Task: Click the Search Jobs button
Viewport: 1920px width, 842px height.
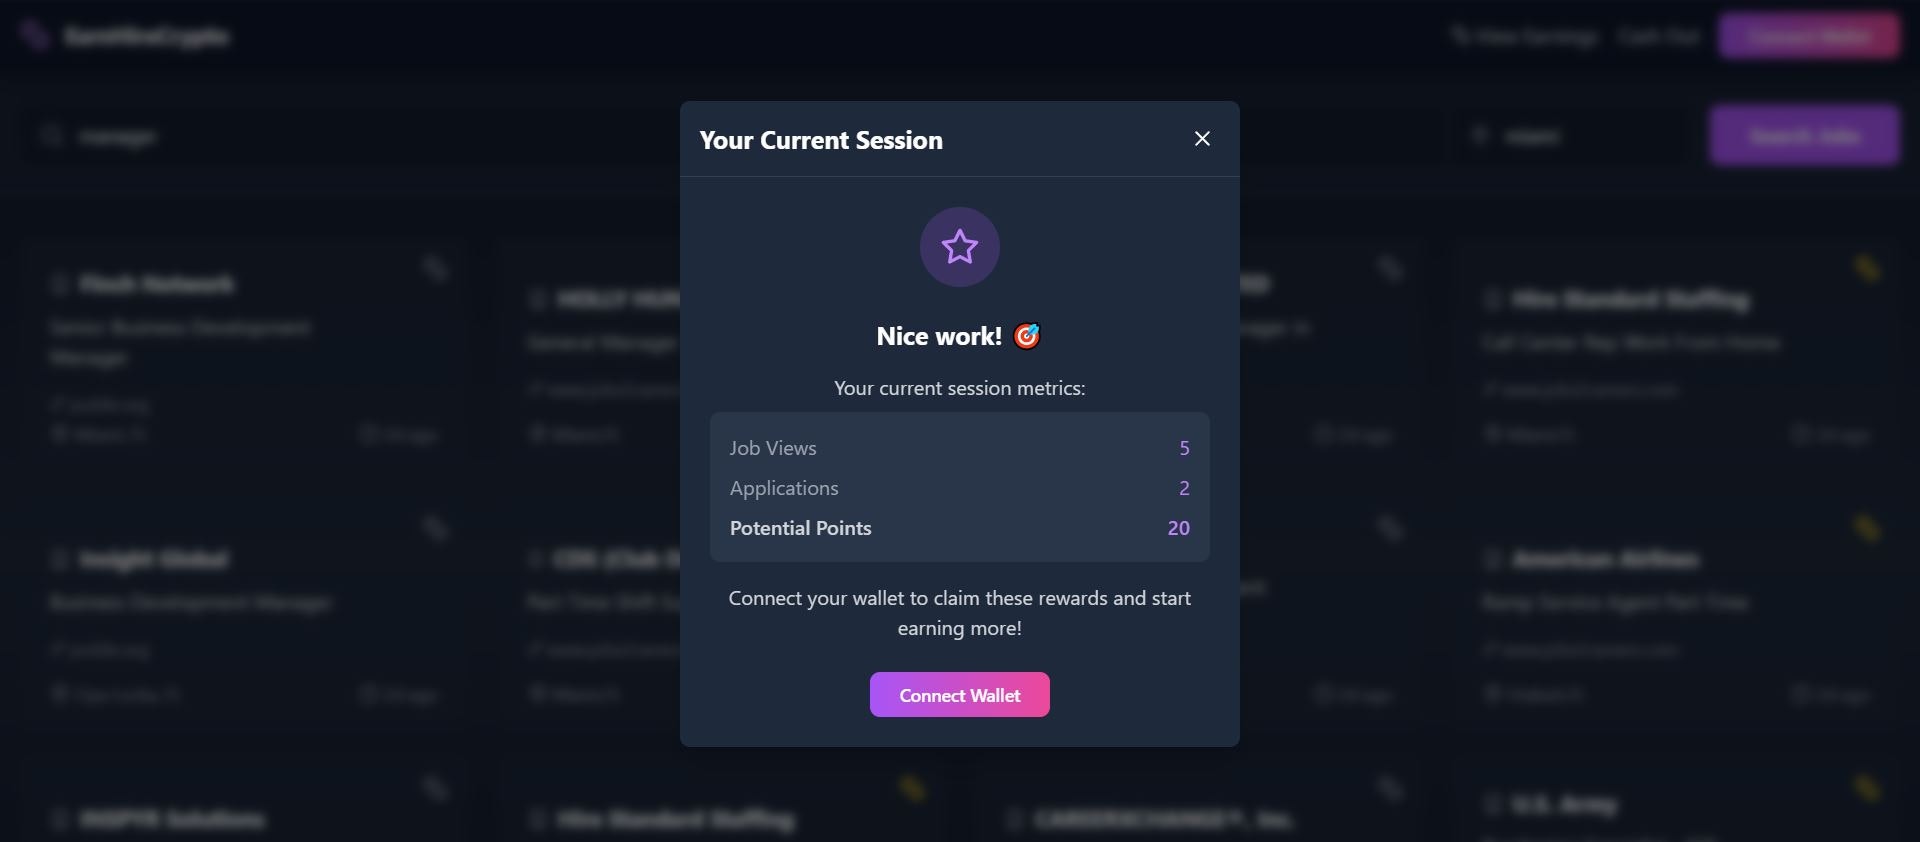Action: coord(1804,135)
